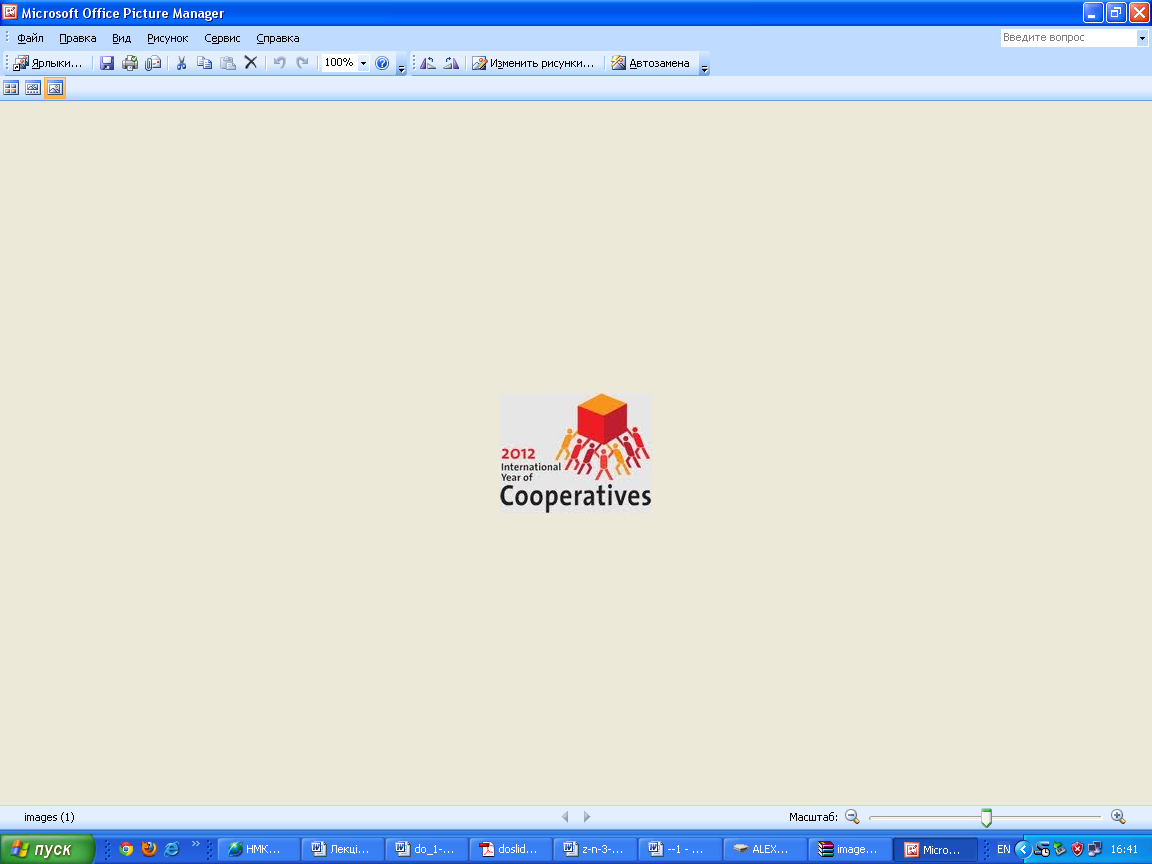Launch Firefox from quick launch
1152x864 pixels.
[x=149, y=849]
